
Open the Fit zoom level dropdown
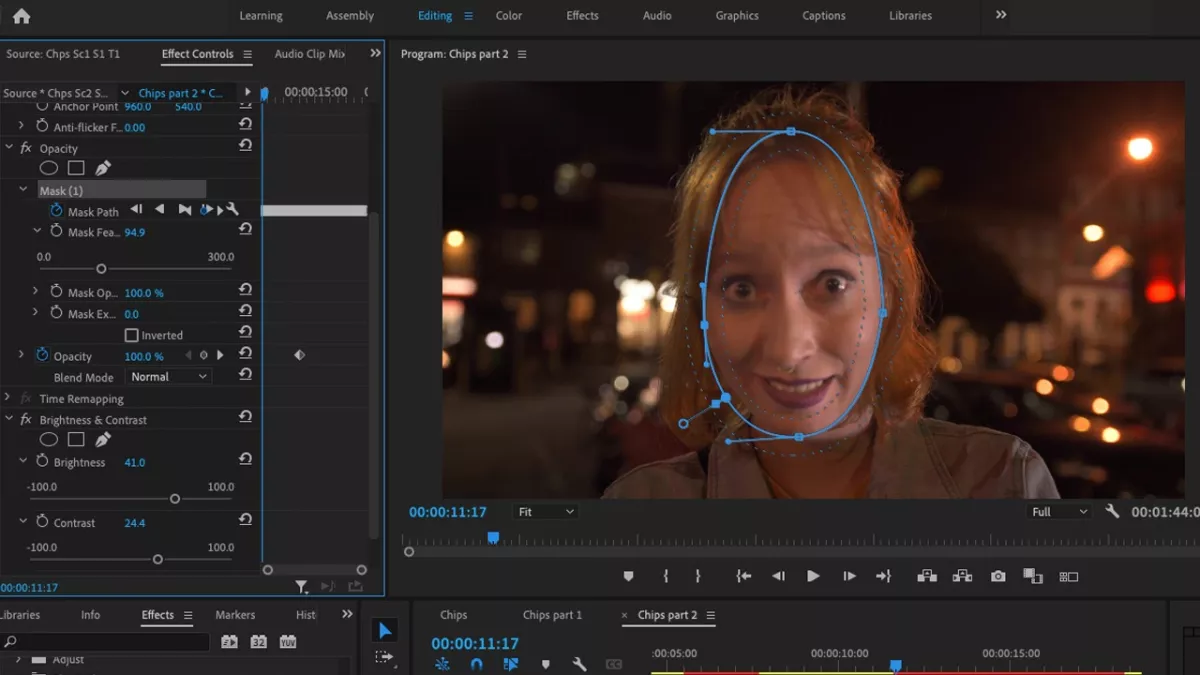tap(544, 511)
